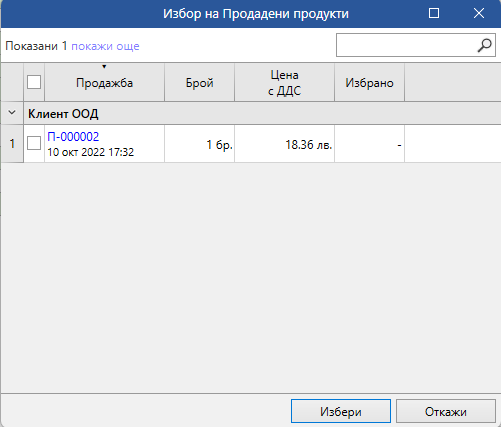Collapse the Клиент ООД group chevron
The image size is (501, 427).
(x=12, y=113)
